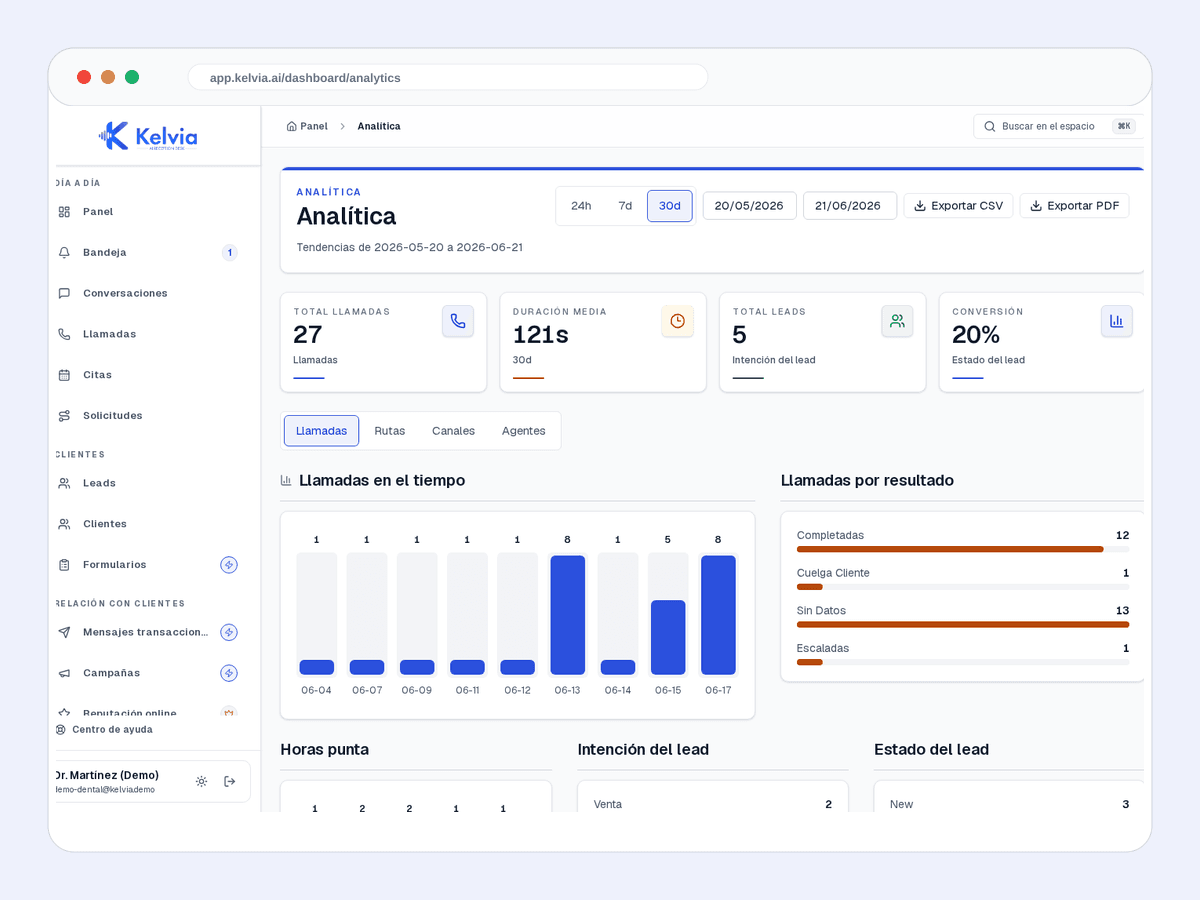Select the 7d time range
Viewport: 1200px width, 900px height.
pyautogui.click(x=625, y=206)
